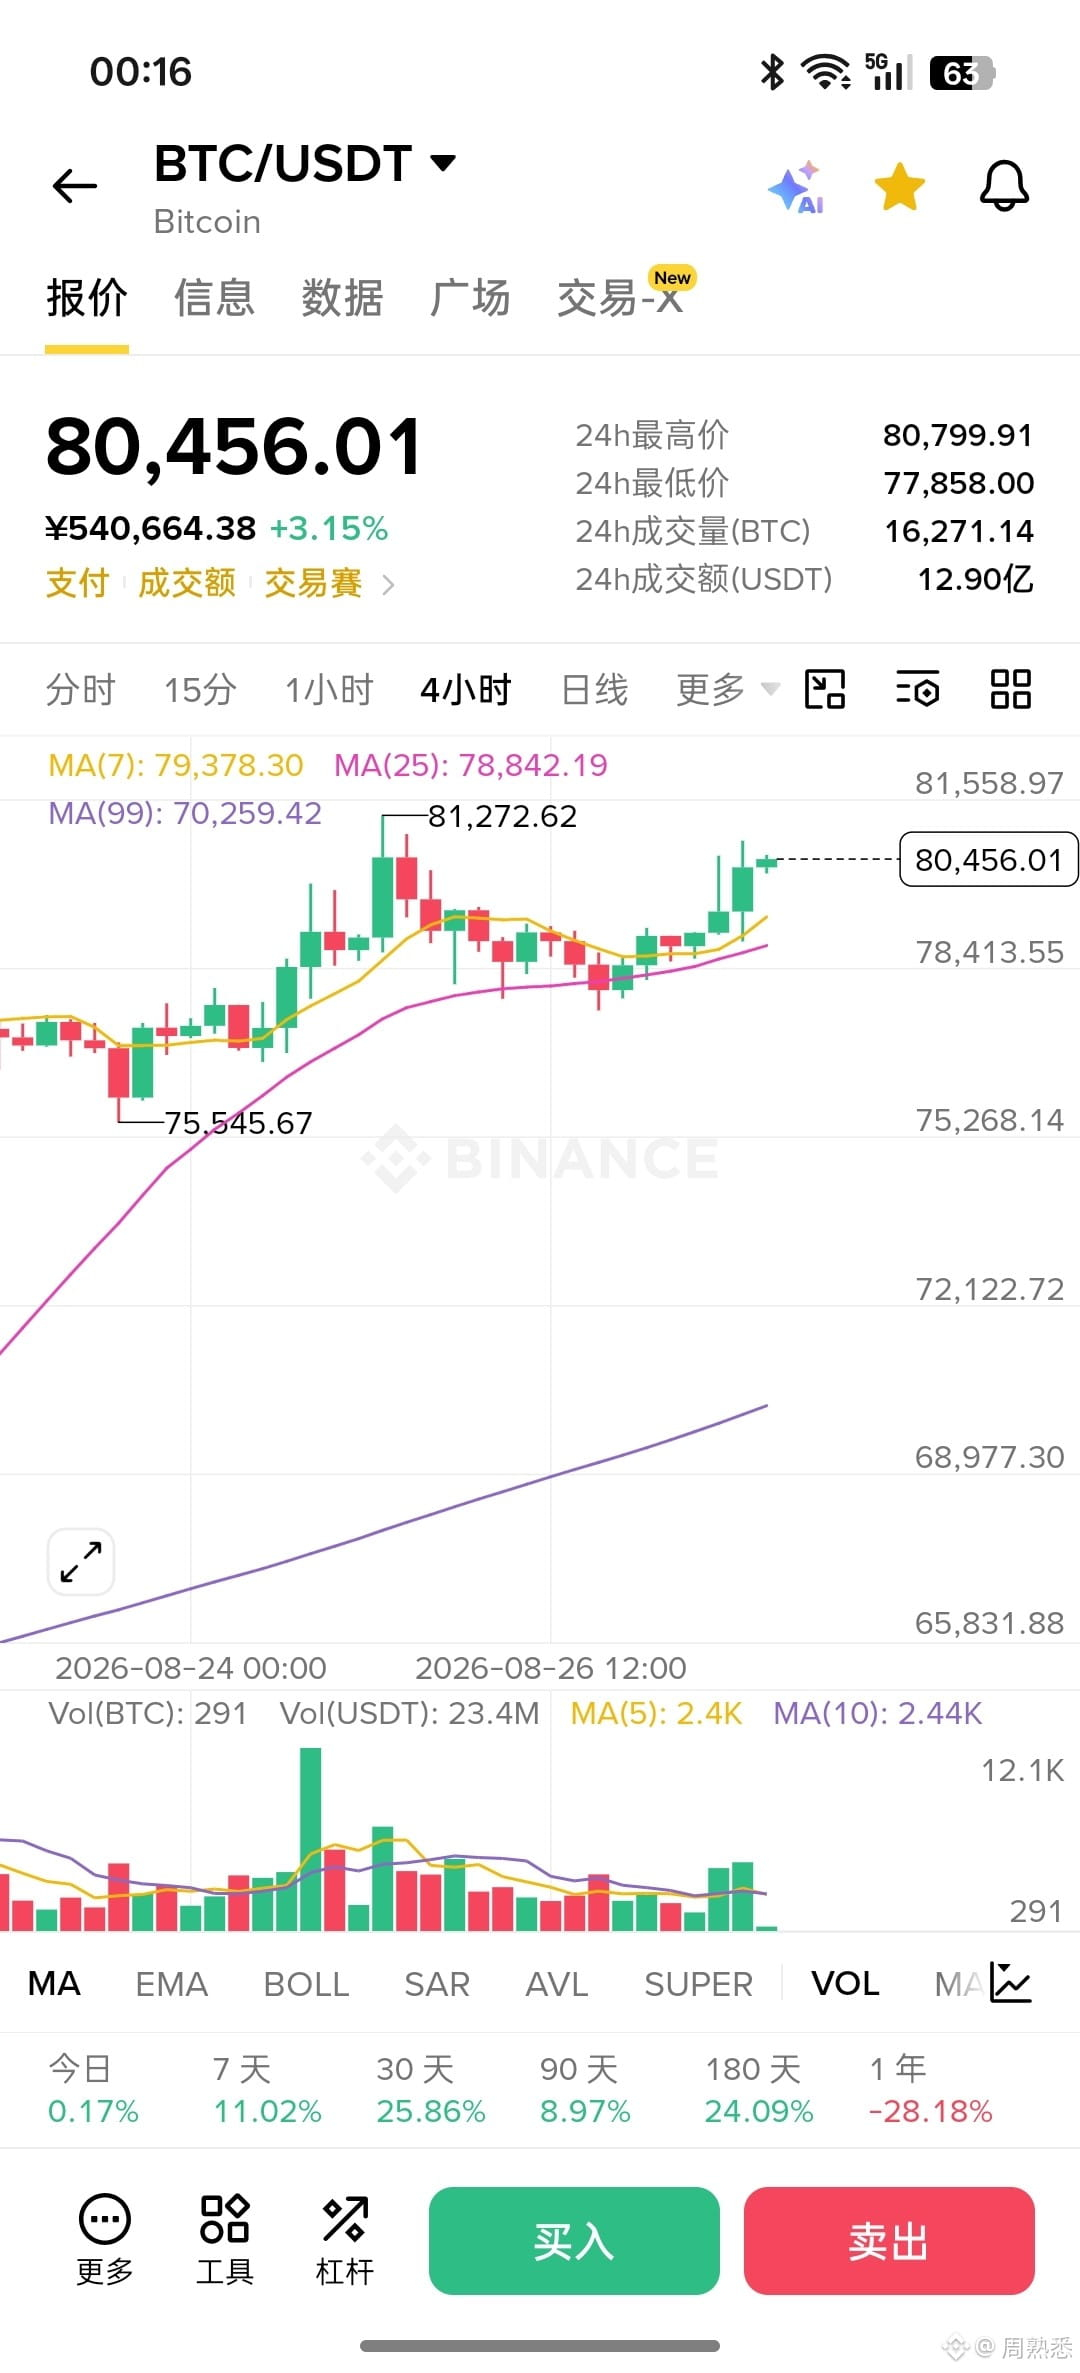Tap the 30 天 25.86% performance
The width and height of the screenshot is (1080, 2373).
[431, 2089]
